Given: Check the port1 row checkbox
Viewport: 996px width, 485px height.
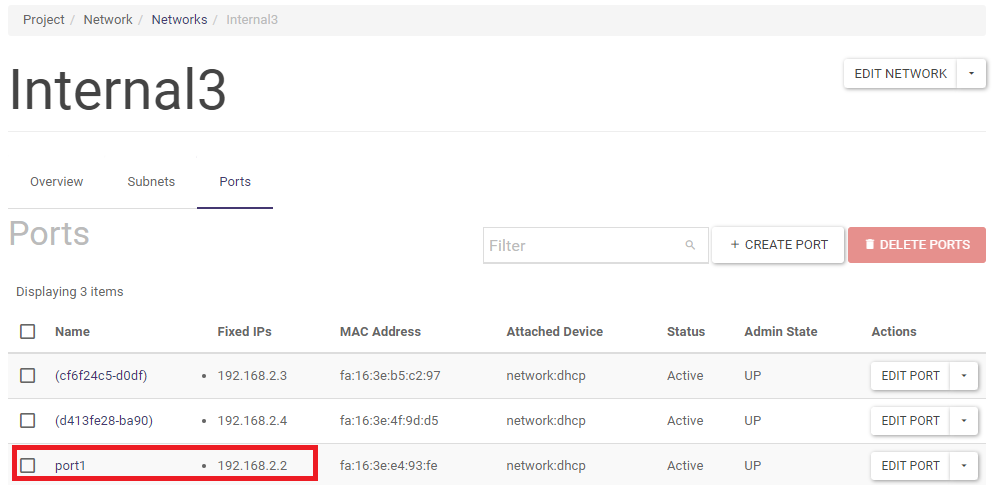Looking at the screenshot, I should (28, 465).
